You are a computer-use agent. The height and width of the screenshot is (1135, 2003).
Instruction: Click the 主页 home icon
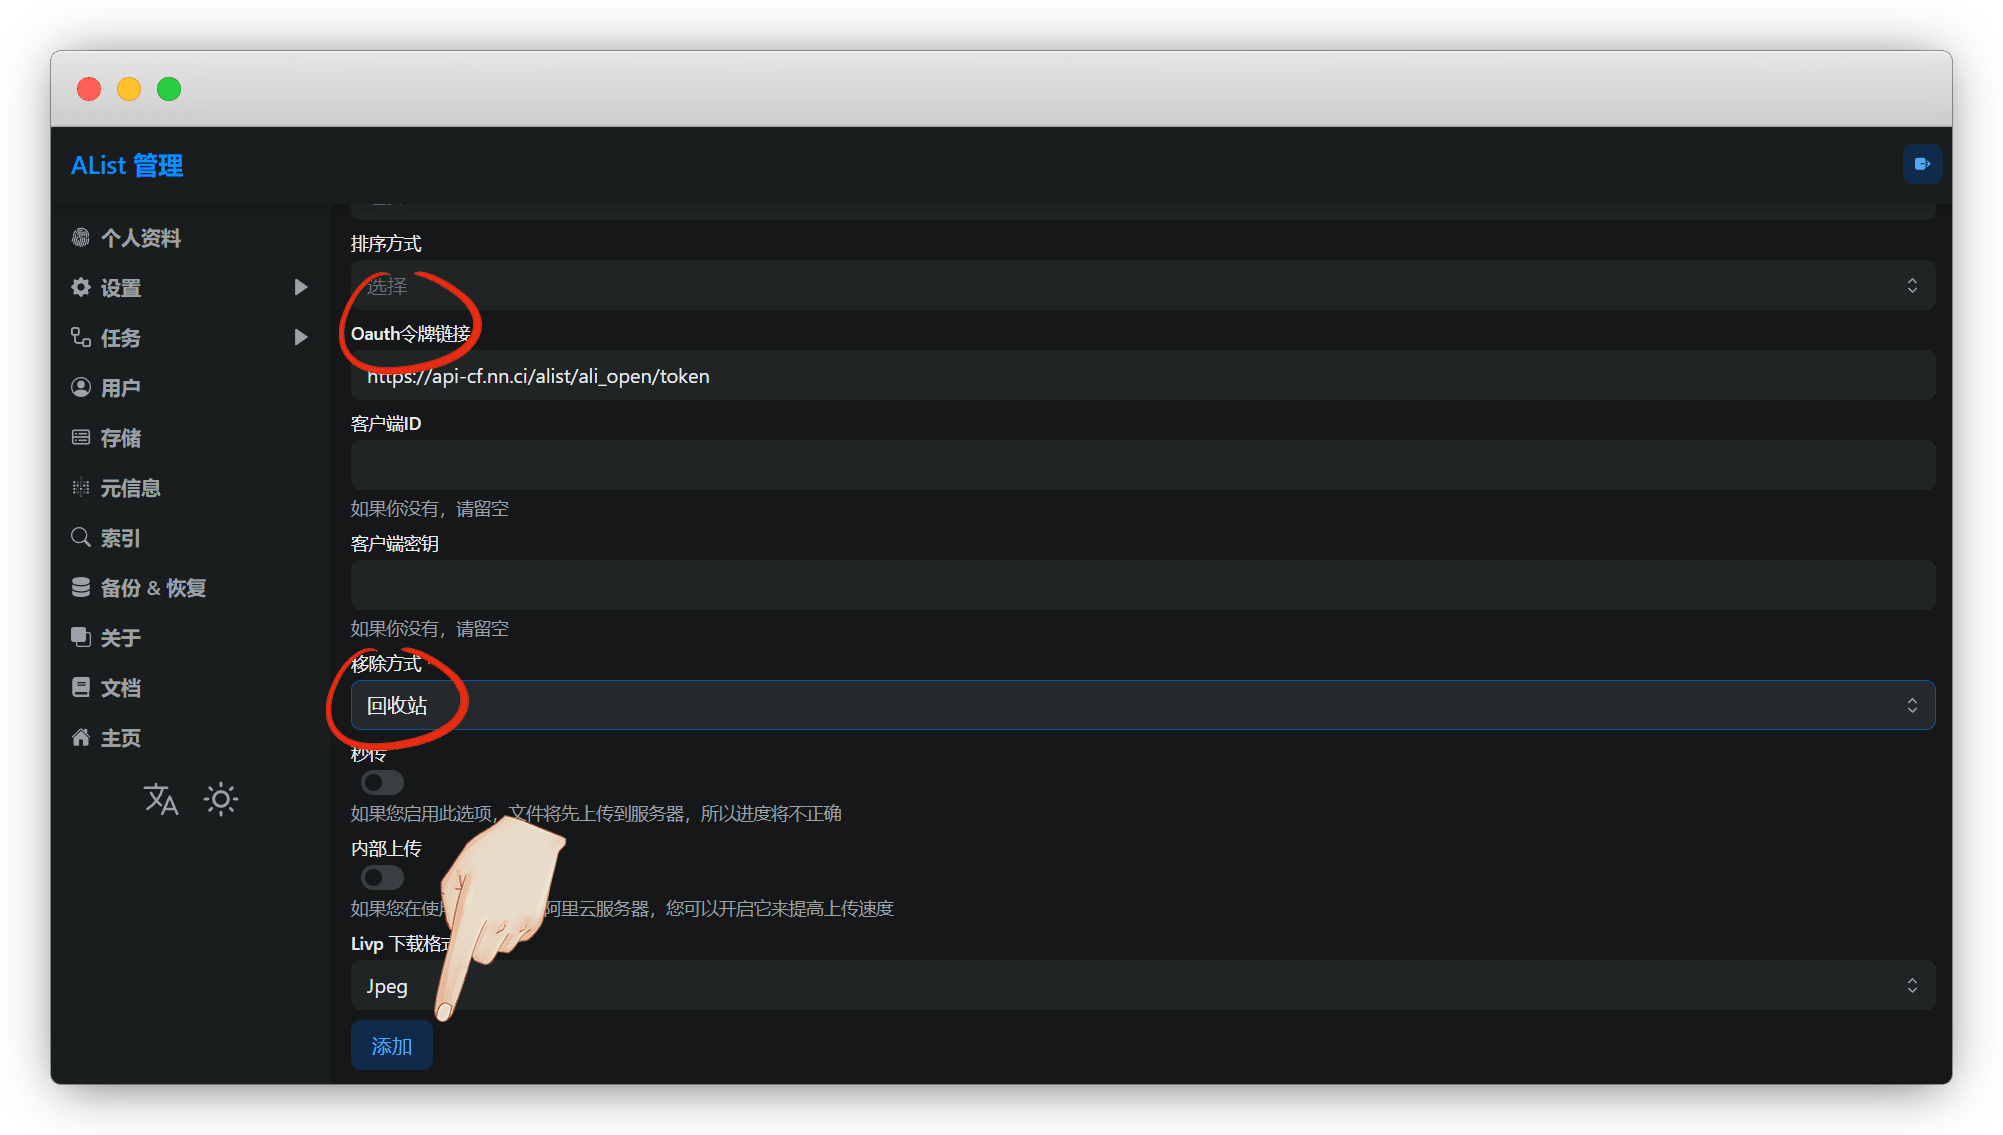[81, 737]
